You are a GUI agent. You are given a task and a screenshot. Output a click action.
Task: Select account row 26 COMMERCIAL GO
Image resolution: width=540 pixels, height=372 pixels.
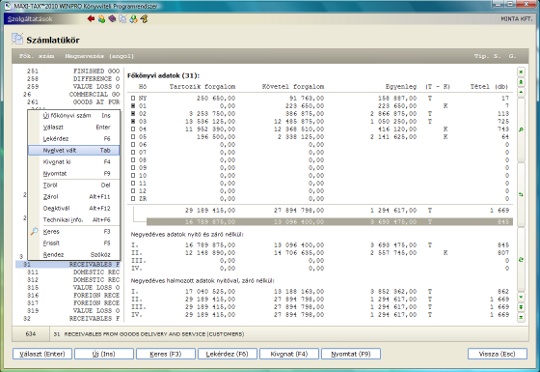click(x=68, y=94)
